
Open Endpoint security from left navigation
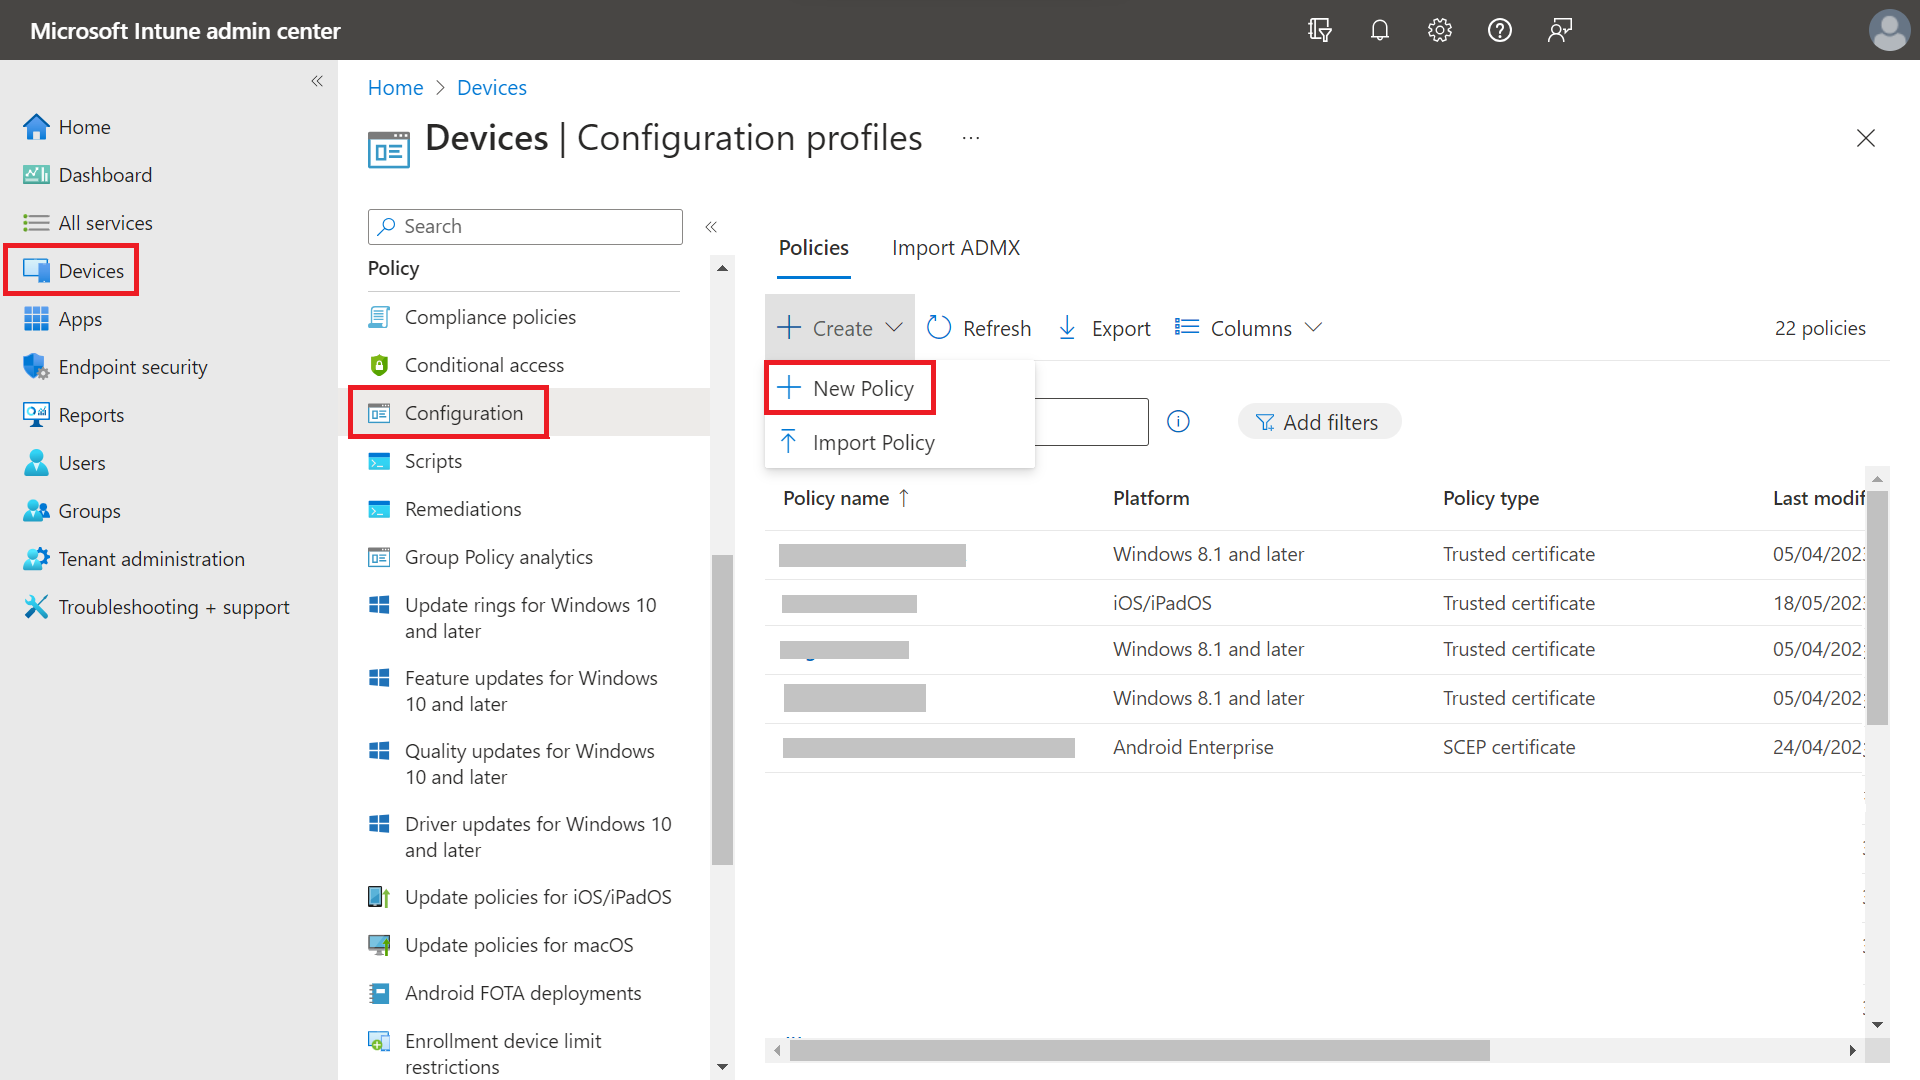(132, 367)
